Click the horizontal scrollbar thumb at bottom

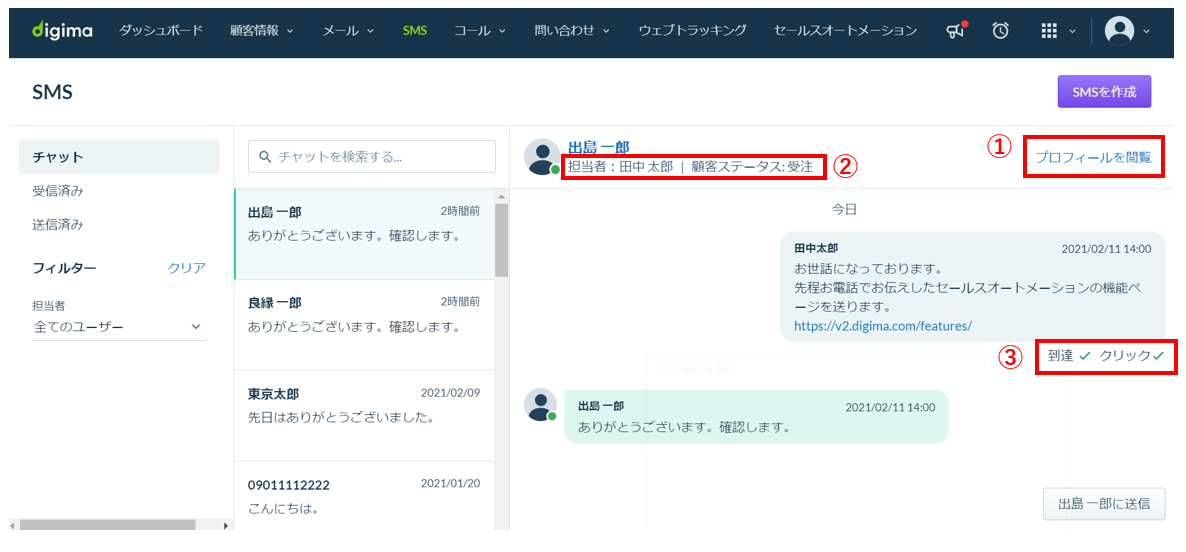click(107, 524)
